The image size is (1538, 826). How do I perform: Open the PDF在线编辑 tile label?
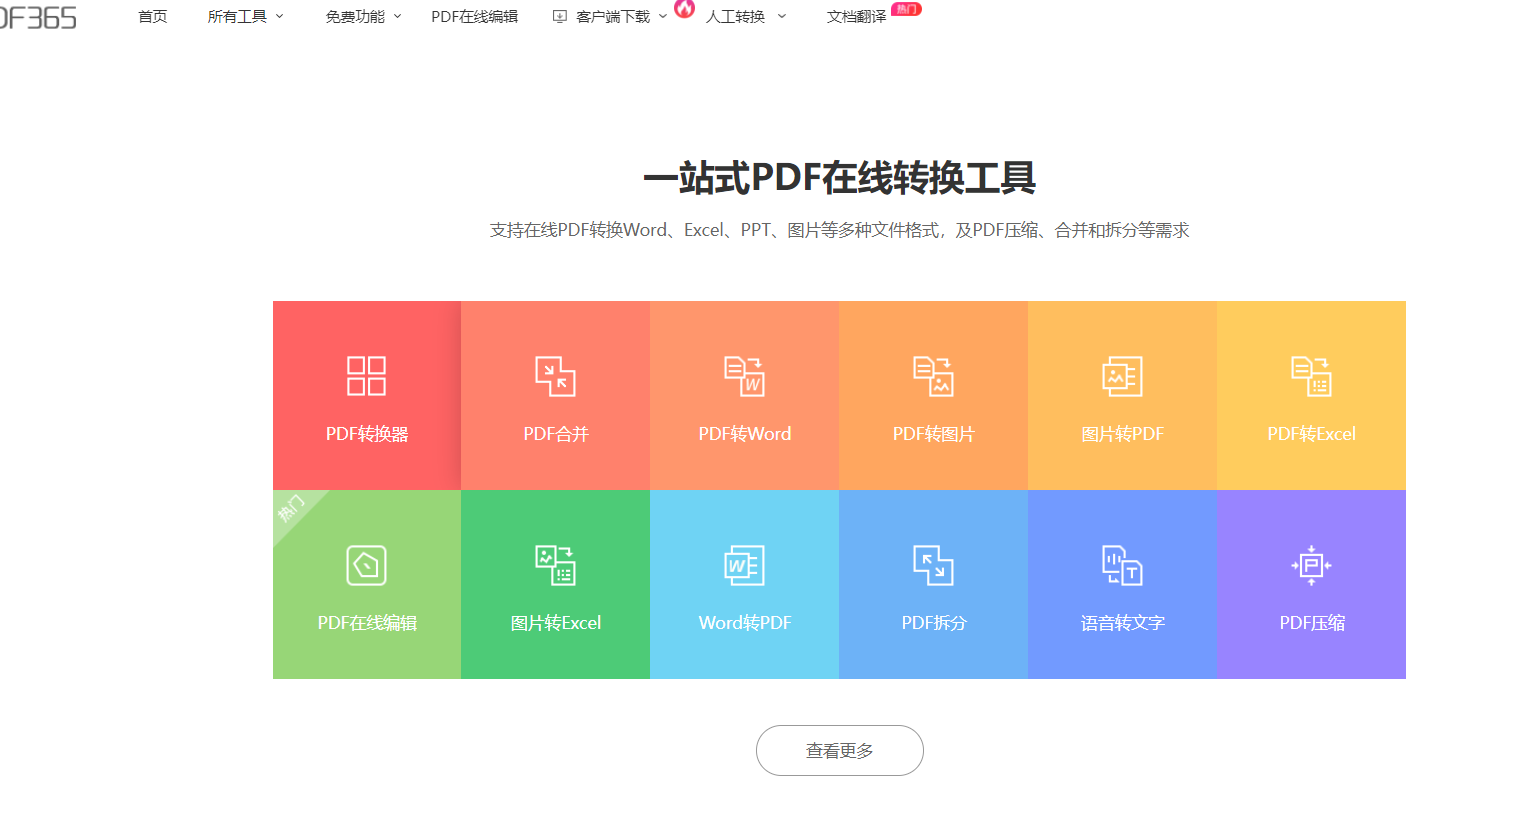pyautogui.click(x=367, y=623)
